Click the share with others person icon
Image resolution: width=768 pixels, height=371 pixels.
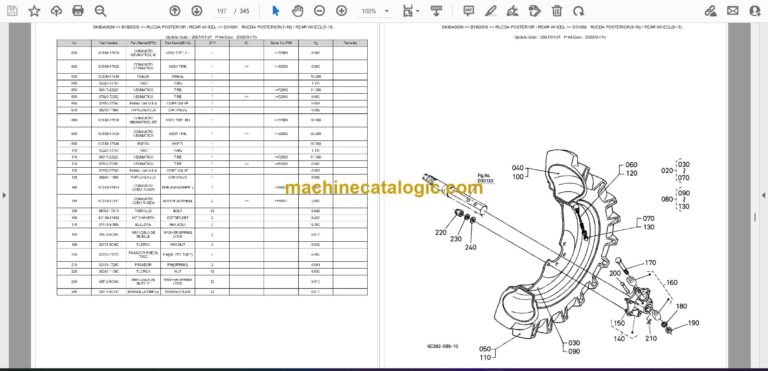755,11
